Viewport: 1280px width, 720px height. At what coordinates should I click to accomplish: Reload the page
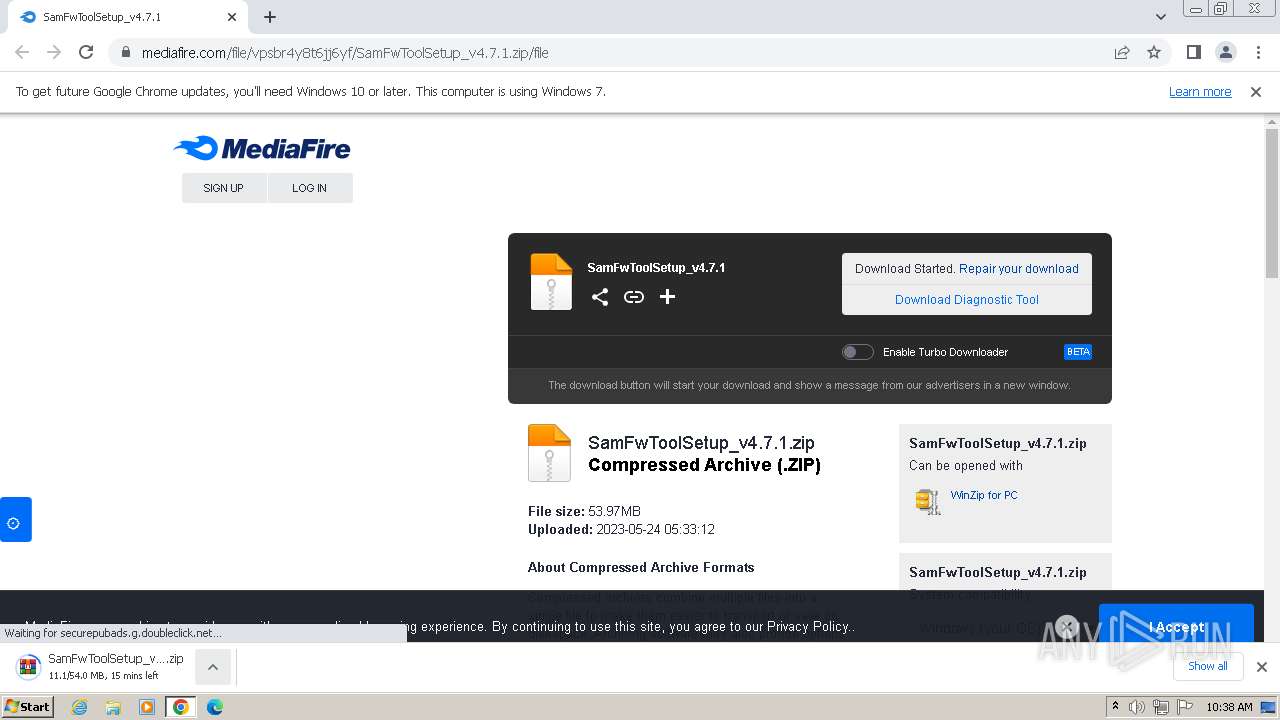pos(86,53)
